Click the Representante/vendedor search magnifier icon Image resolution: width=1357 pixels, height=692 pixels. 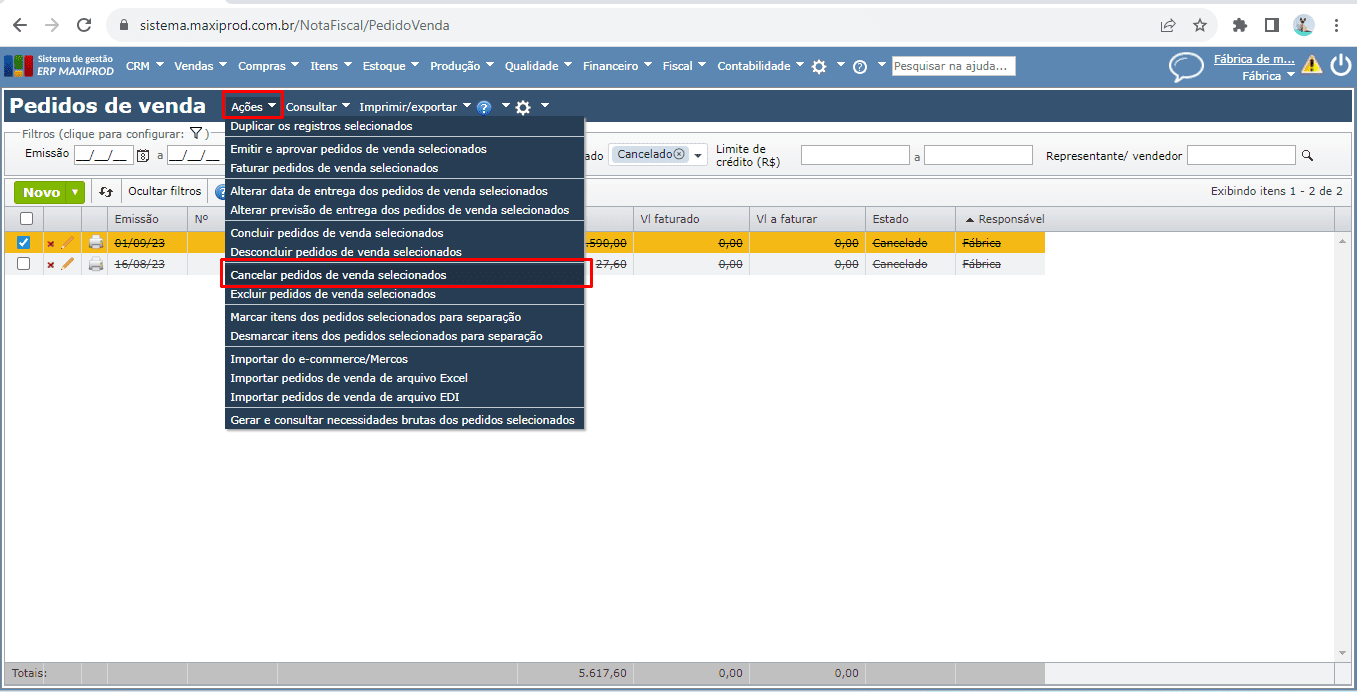tap(1306, 155)
